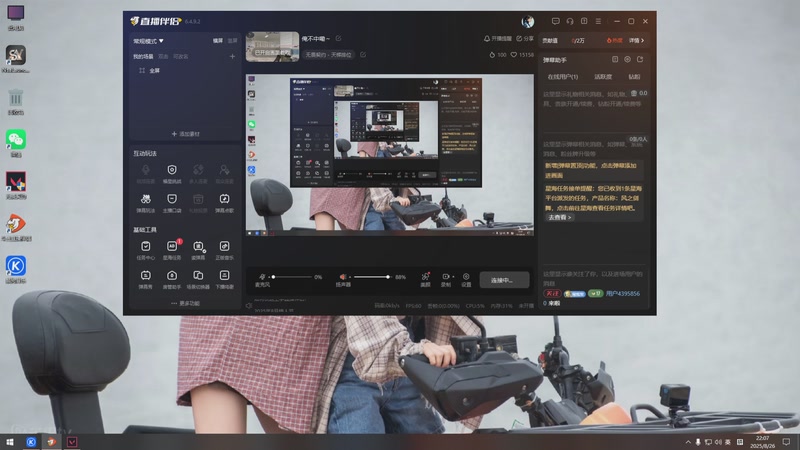800x450 pixels.
Task: Open the headset support icon
Action: (570, 21)
